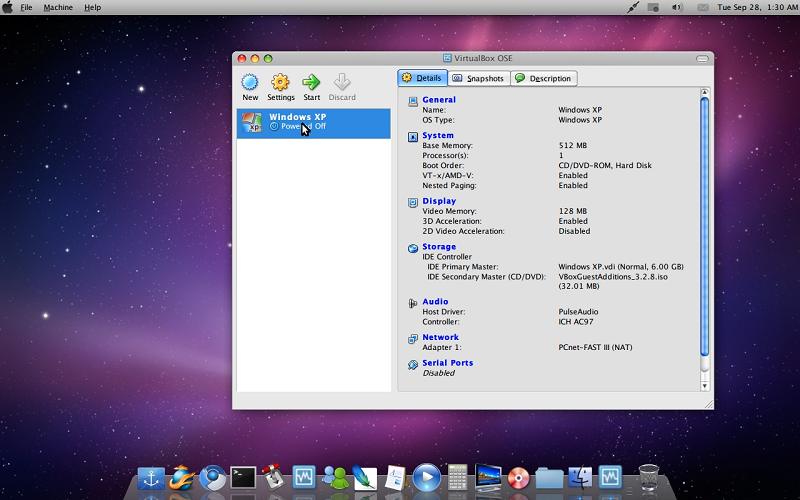Start the virtual machine with green arrow
Screen dimensions: 800x500
pyautogui.click(x=311, y=83)
